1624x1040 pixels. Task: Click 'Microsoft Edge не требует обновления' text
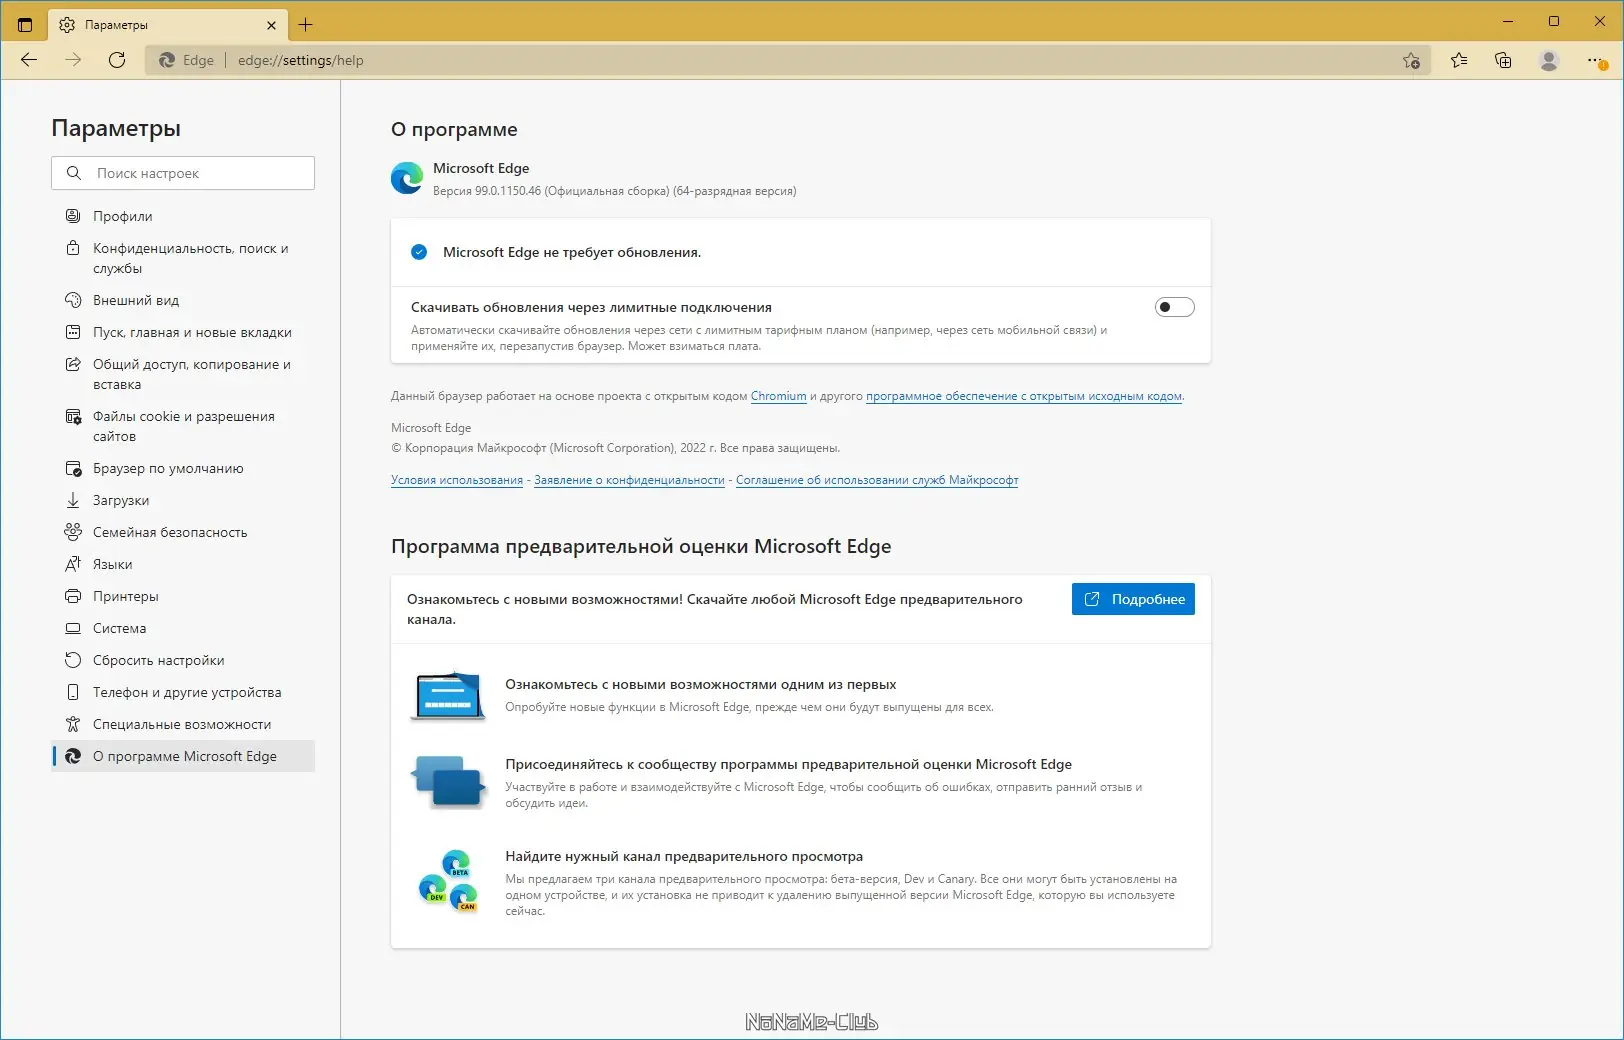pos(572,252)
